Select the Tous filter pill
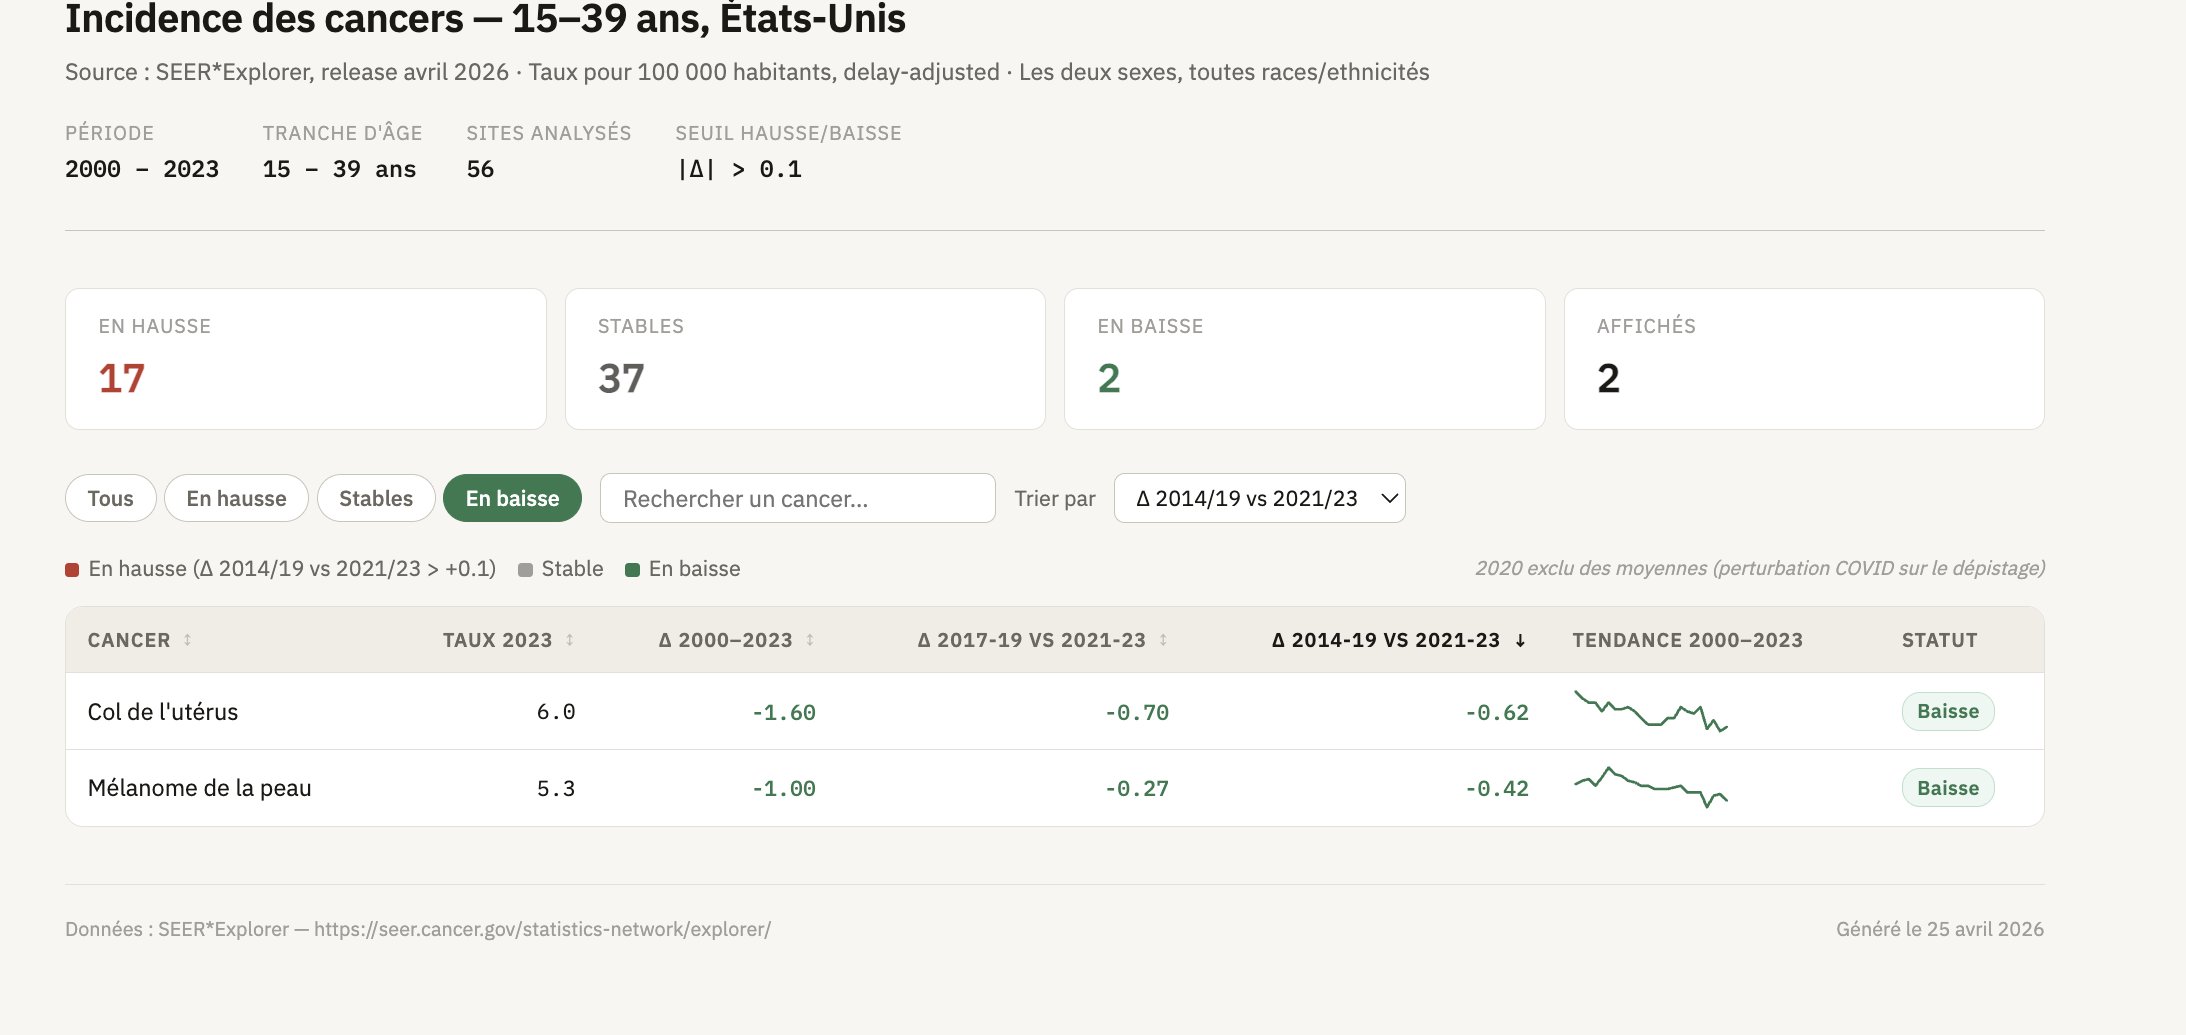This screenshot has width=2186, height=1035. (x=110, y=498)
